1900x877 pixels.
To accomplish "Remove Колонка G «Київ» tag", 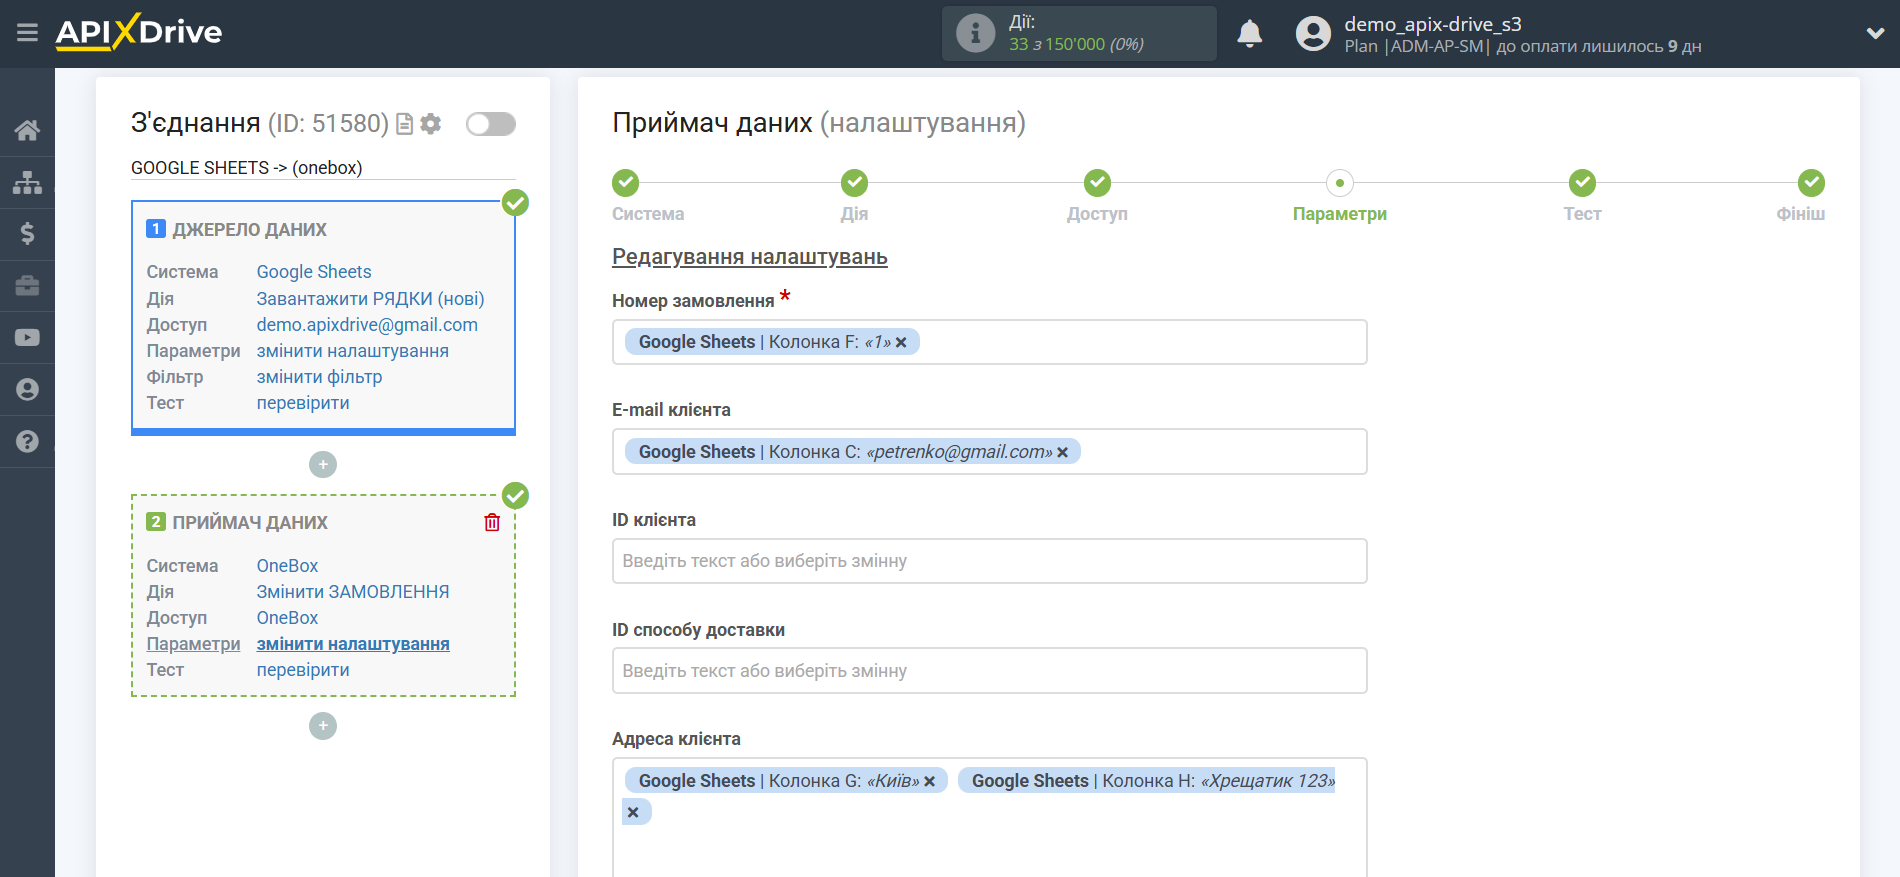I will [x=929, y=782].
